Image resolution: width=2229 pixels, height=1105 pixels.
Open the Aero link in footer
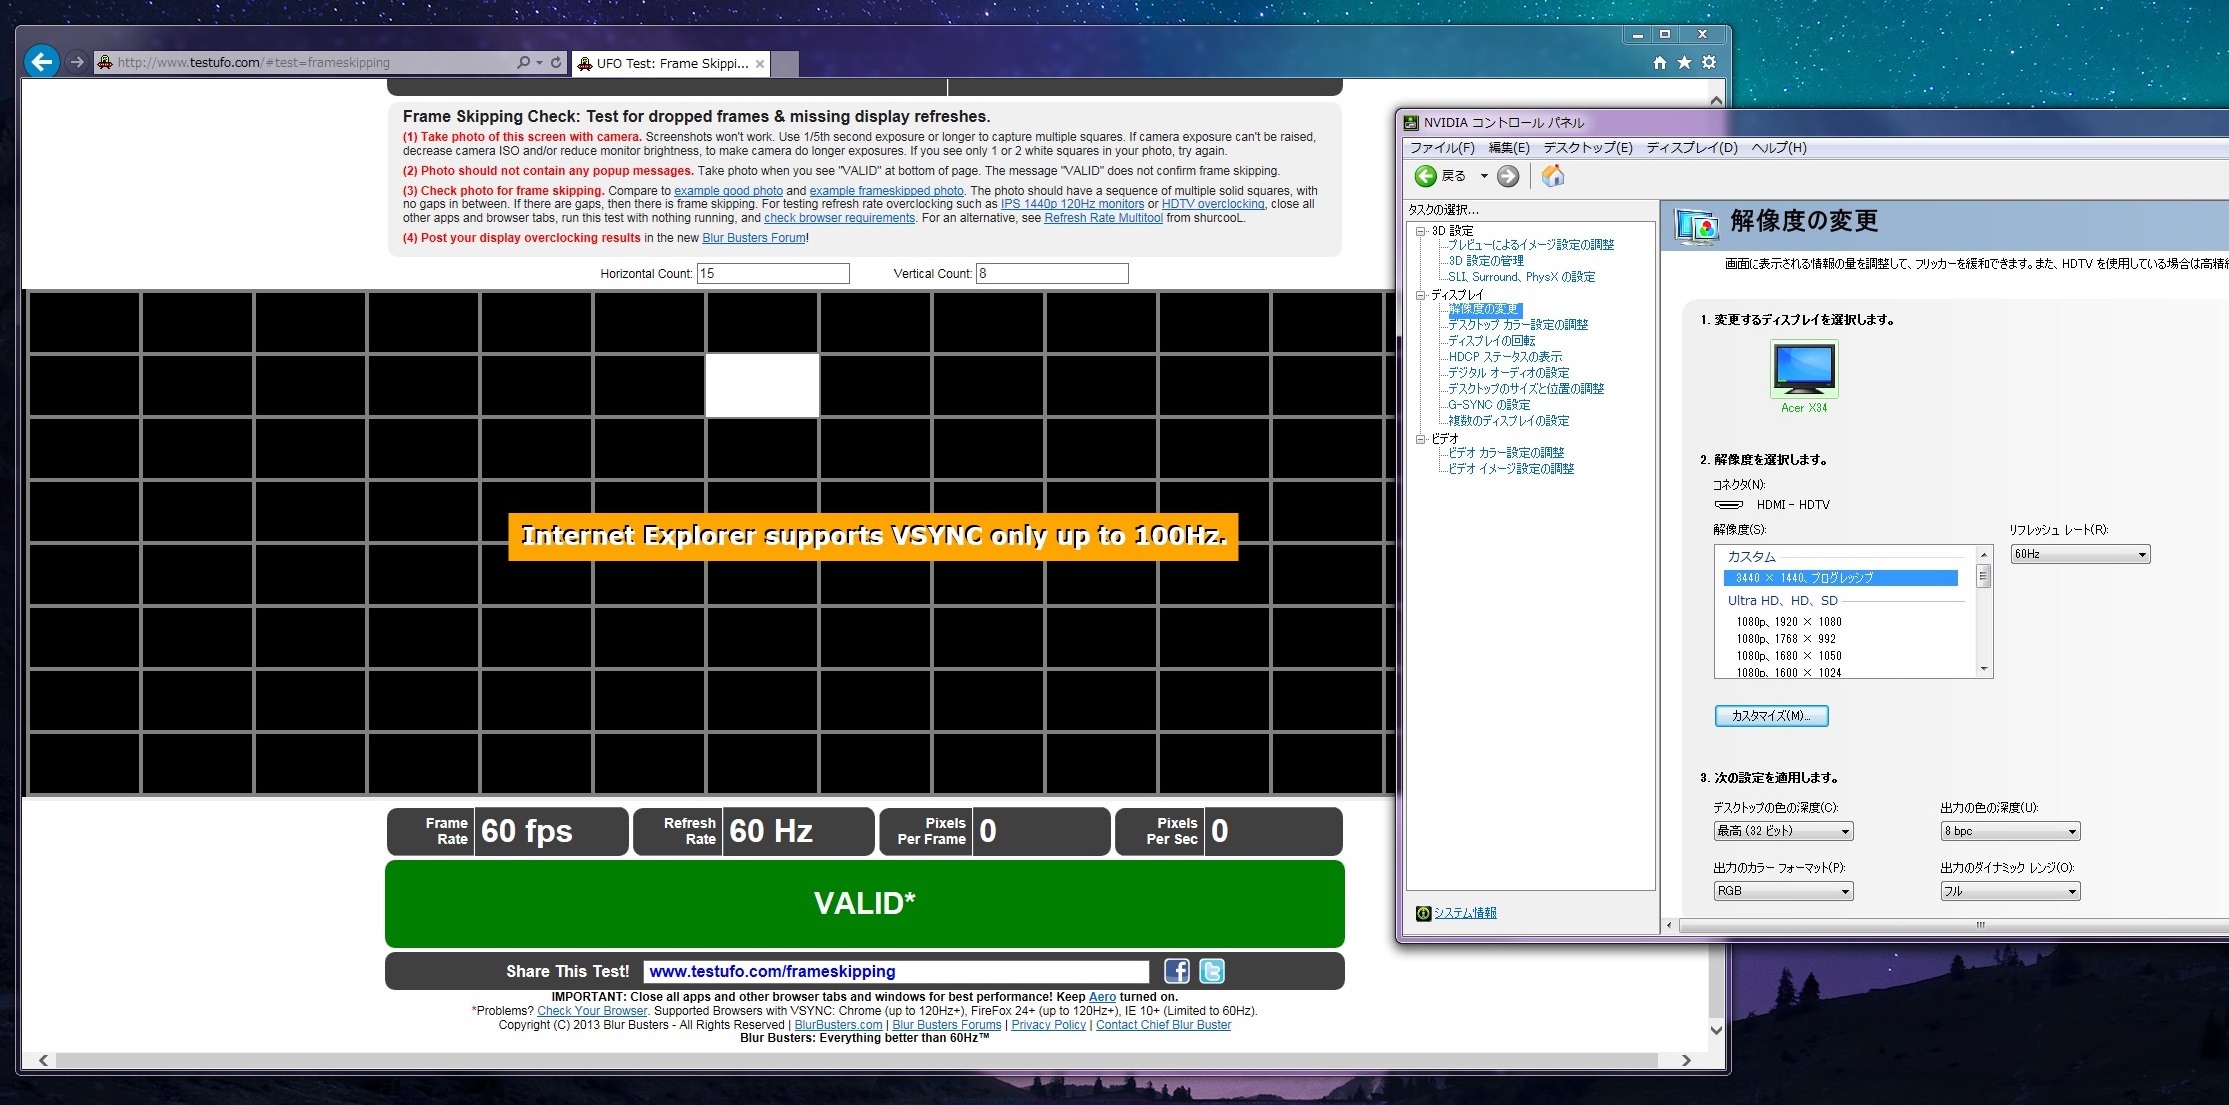1102,997
